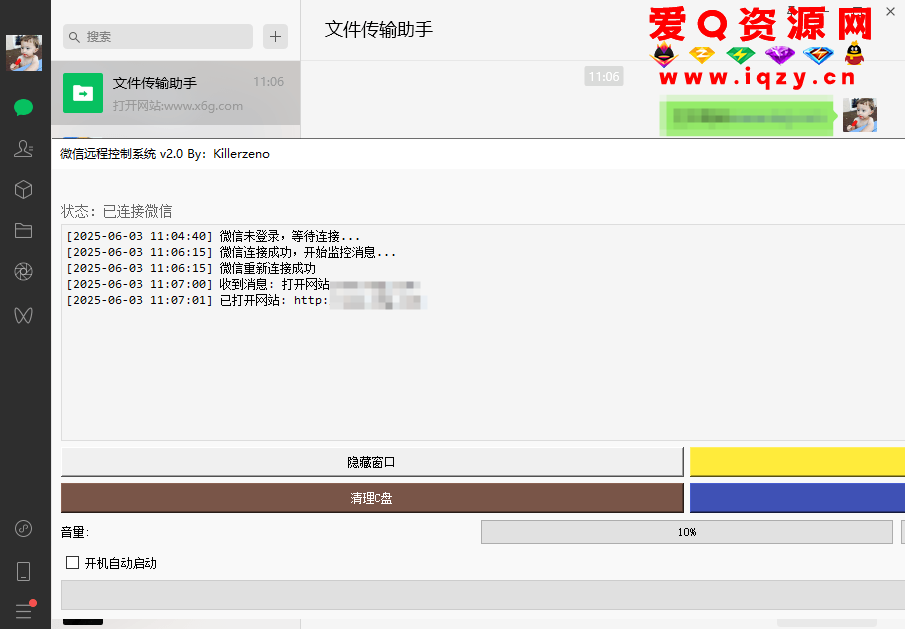Click the phone icon in sidebar
Image resolution: width=905 pixels, height=629 pixels.
click(x=24, y=571)
